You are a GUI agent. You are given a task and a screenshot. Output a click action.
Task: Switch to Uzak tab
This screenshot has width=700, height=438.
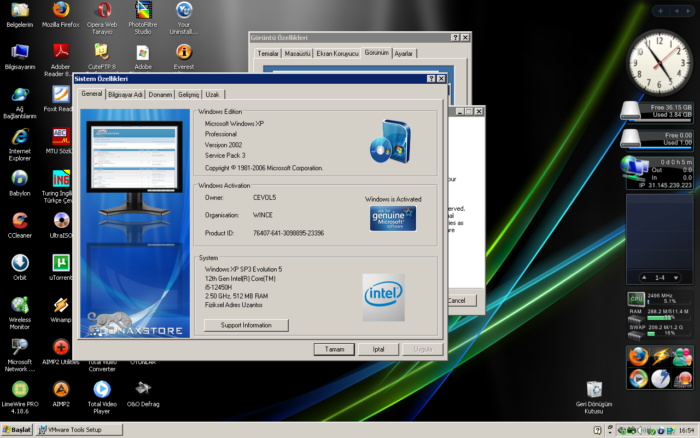(212, 95)
